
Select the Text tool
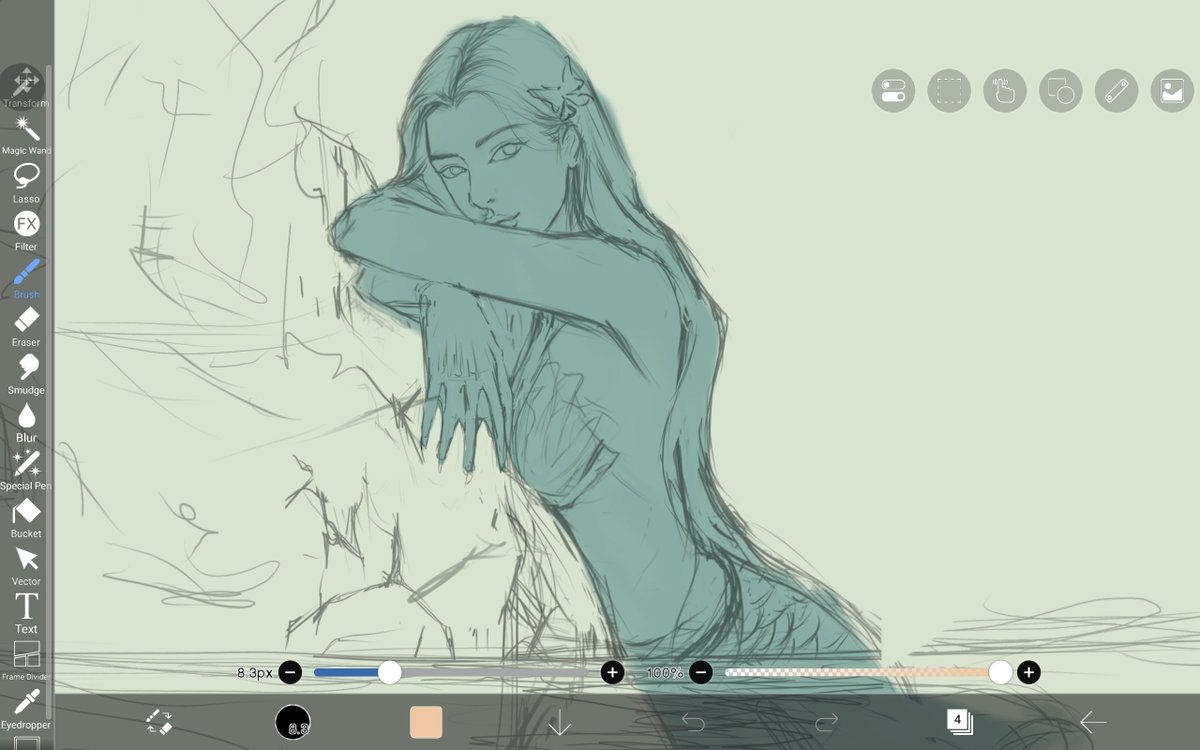pos(26,614)
